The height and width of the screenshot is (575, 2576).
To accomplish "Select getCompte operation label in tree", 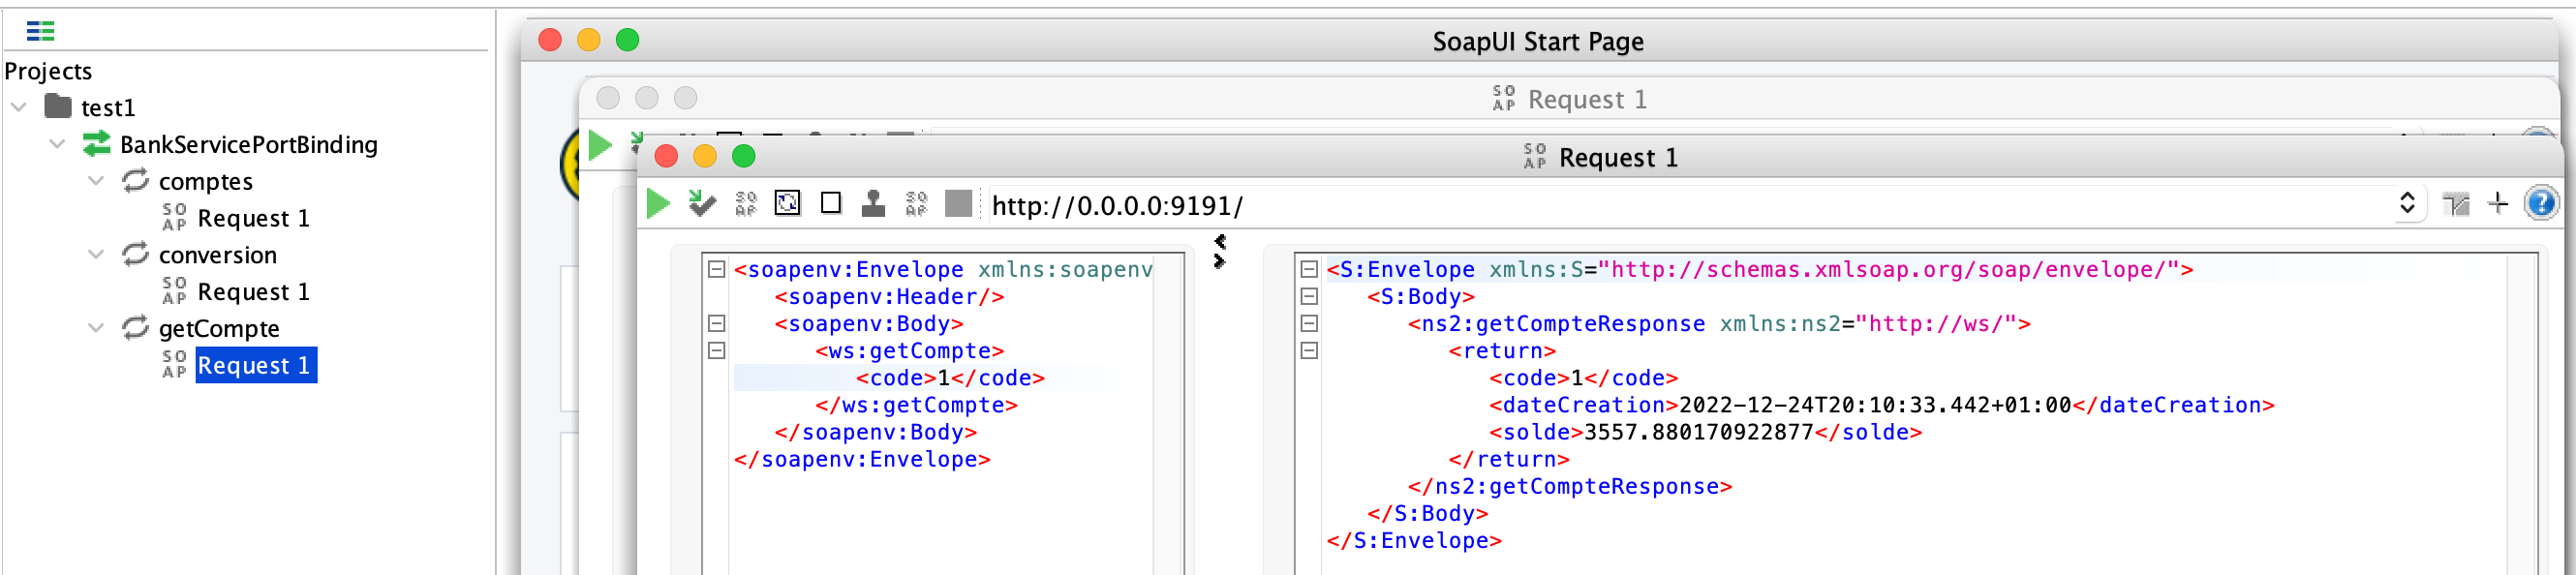I will click(x=219, y=328).
